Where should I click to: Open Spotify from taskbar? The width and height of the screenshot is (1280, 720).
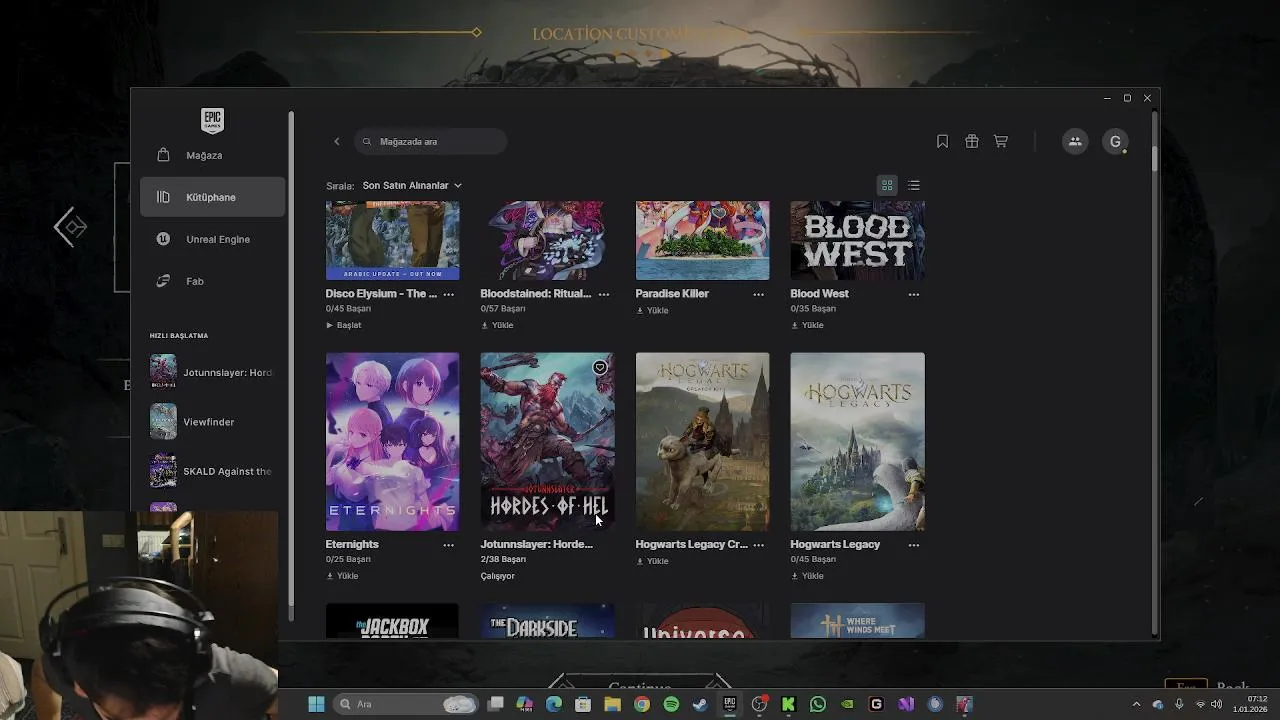tap(671, 704)
